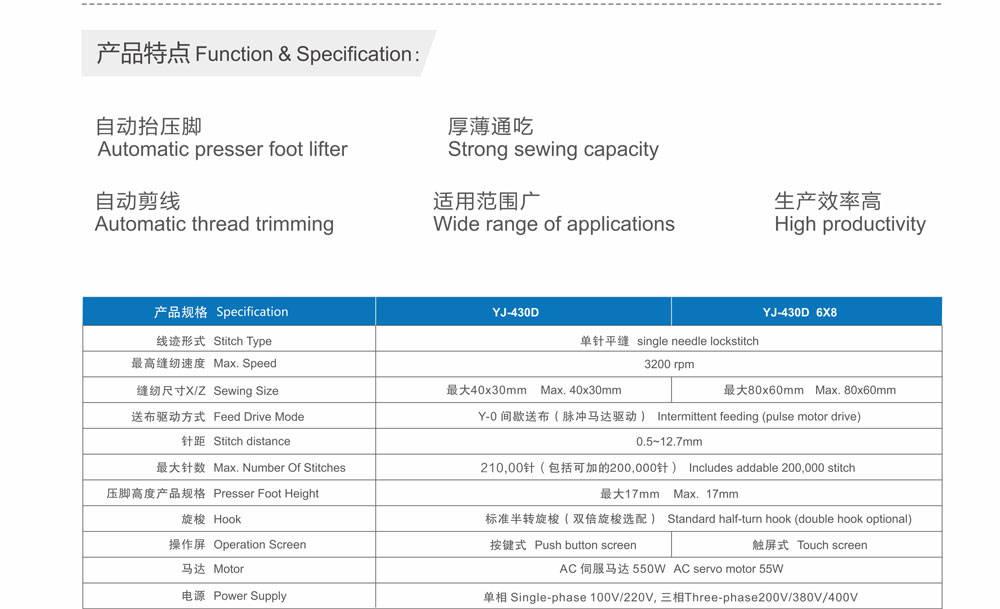Click 'Max. Number Of Stitches' label
The height and width of the screenshot is (609, 1000).
pos(279,467)
